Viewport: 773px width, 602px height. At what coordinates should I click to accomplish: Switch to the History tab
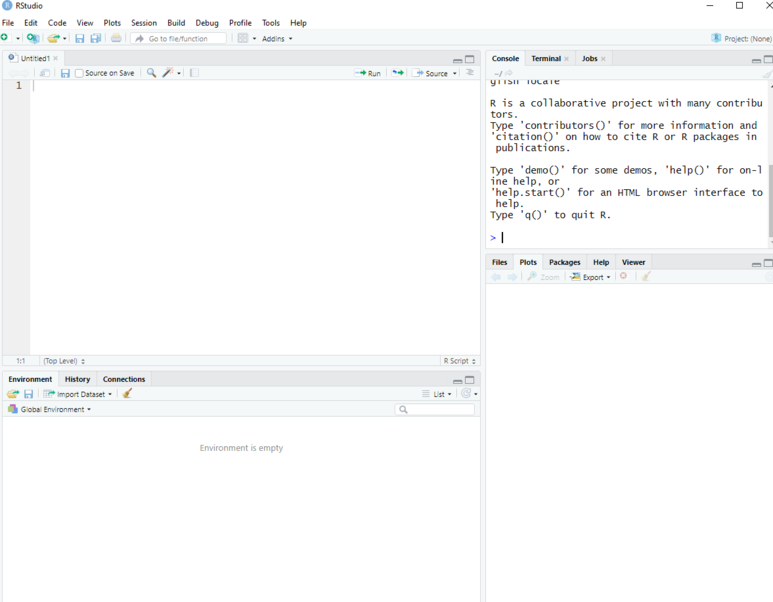click(x=77, y=379)
